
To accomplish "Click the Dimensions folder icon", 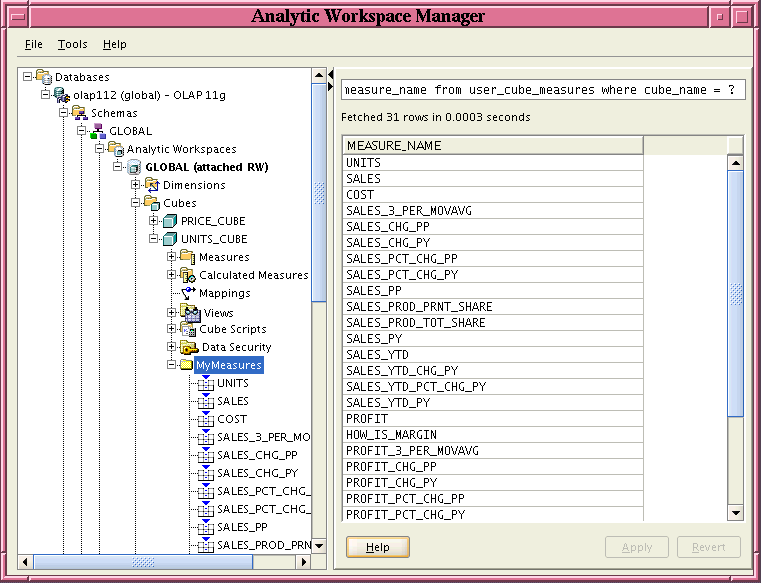I will point(152,185).
